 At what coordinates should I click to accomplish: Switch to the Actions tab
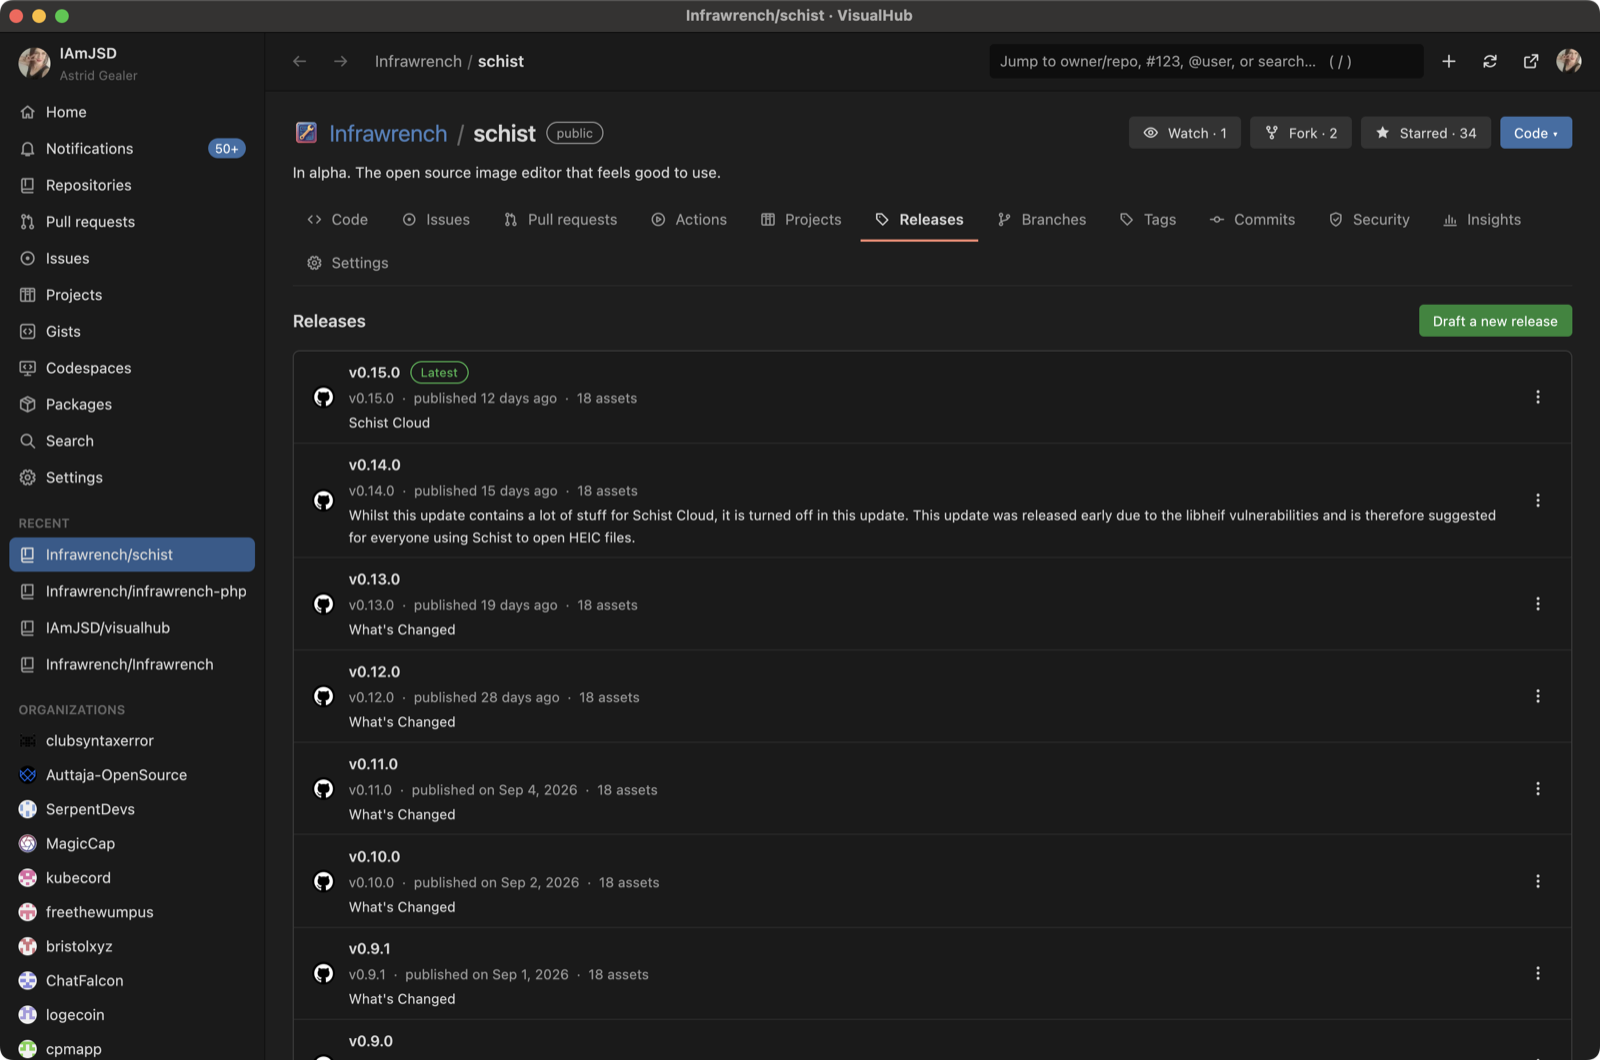point(689,220)
